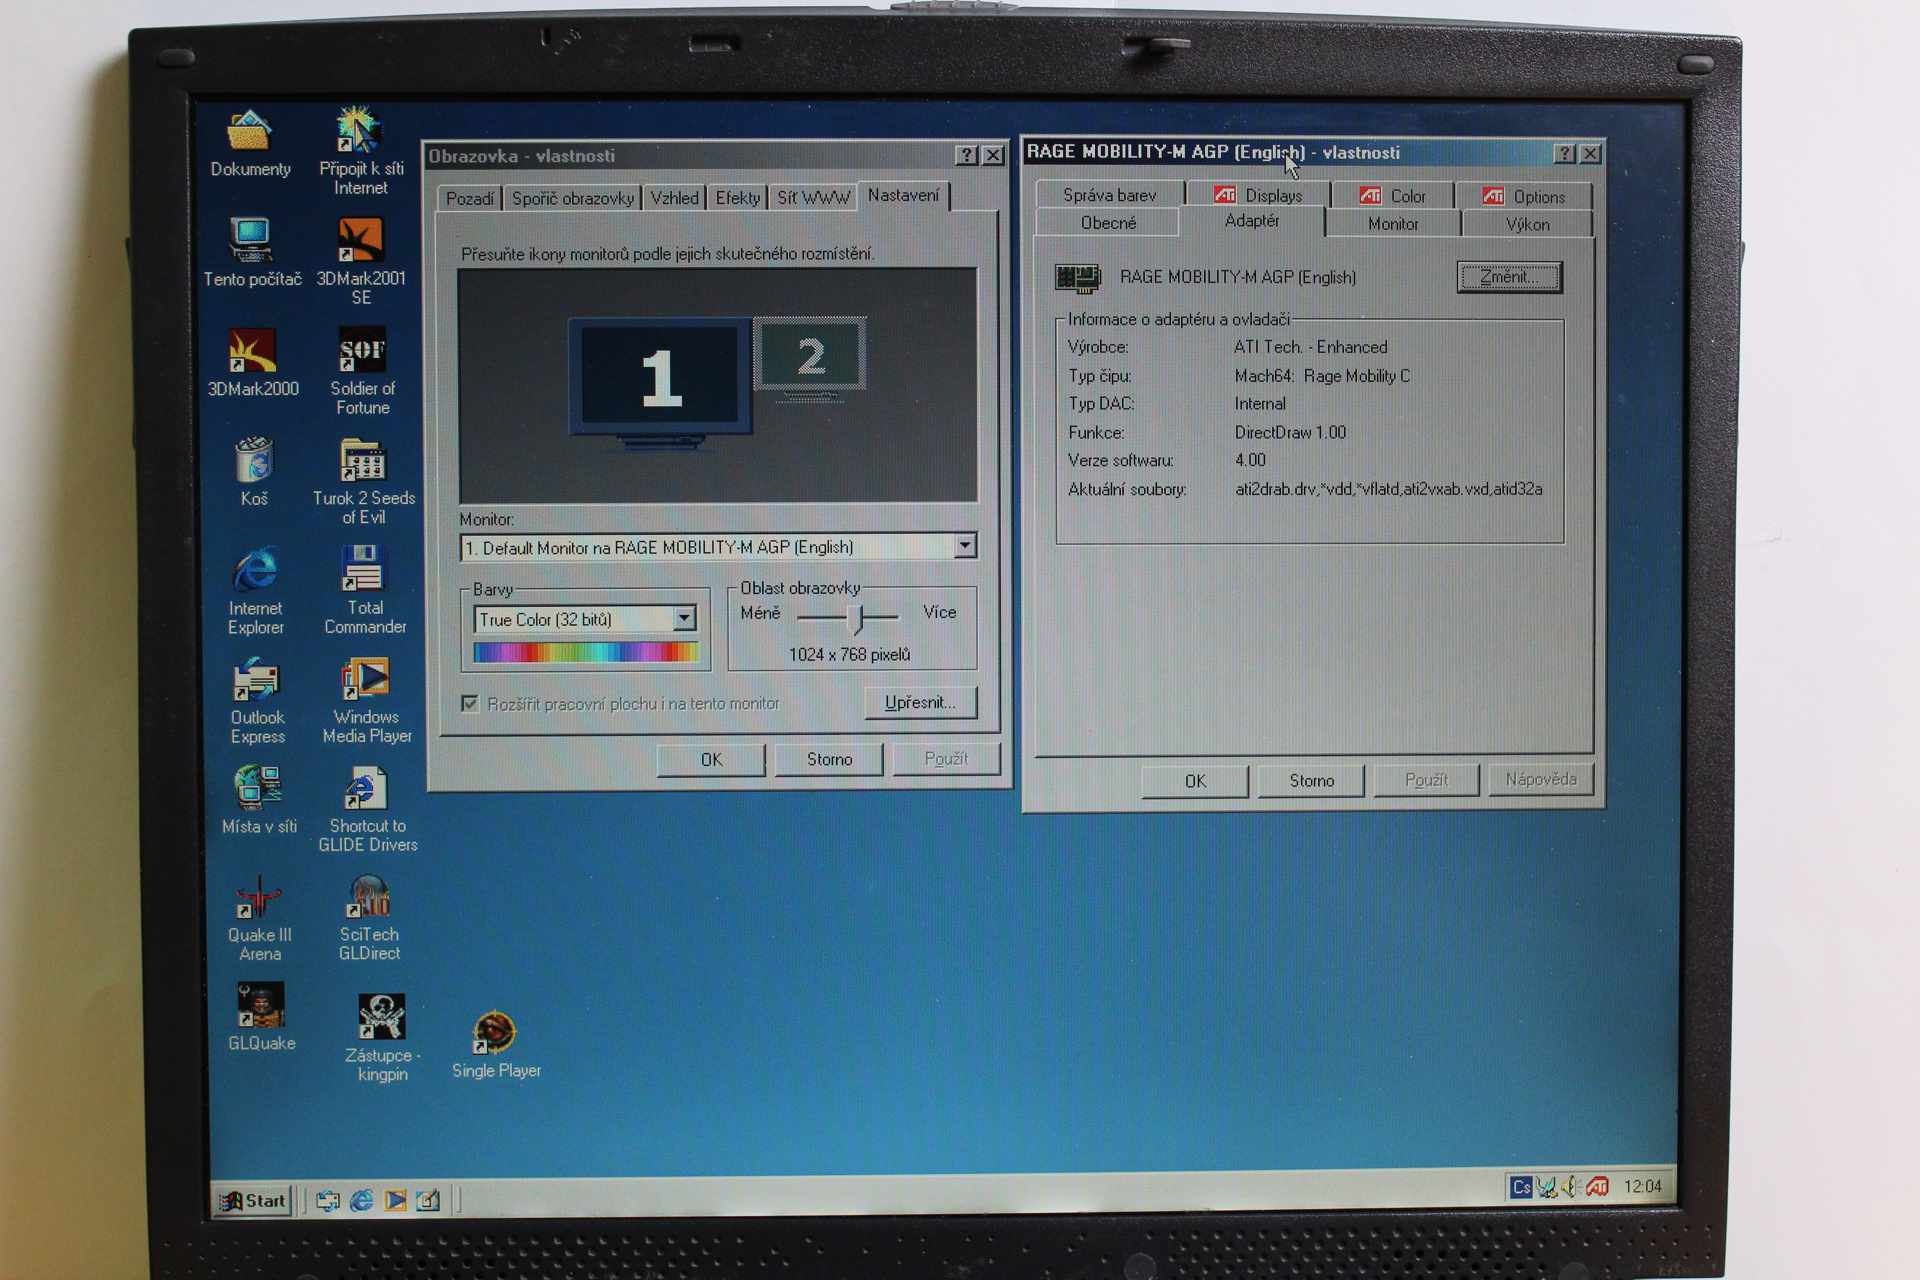Open the Outlook Express desktop icon

(257, 701)
